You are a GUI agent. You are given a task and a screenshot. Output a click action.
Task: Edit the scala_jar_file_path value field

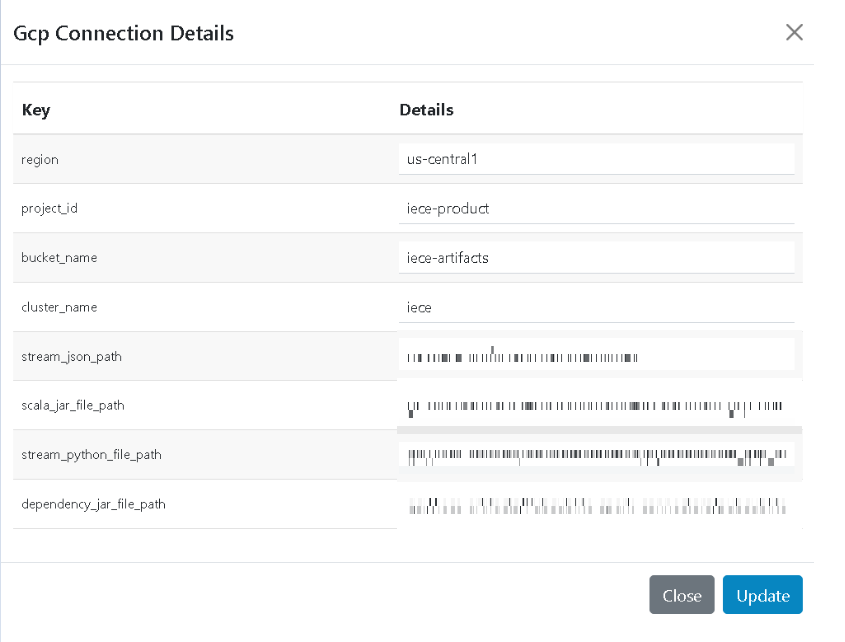pyautogui.click(x=596, y=406)
